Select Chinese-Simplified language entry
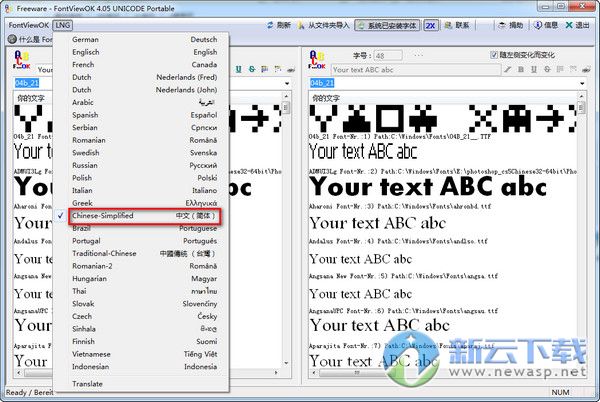The height and width of the screenshot is (402, 600). tap(141, 216)
